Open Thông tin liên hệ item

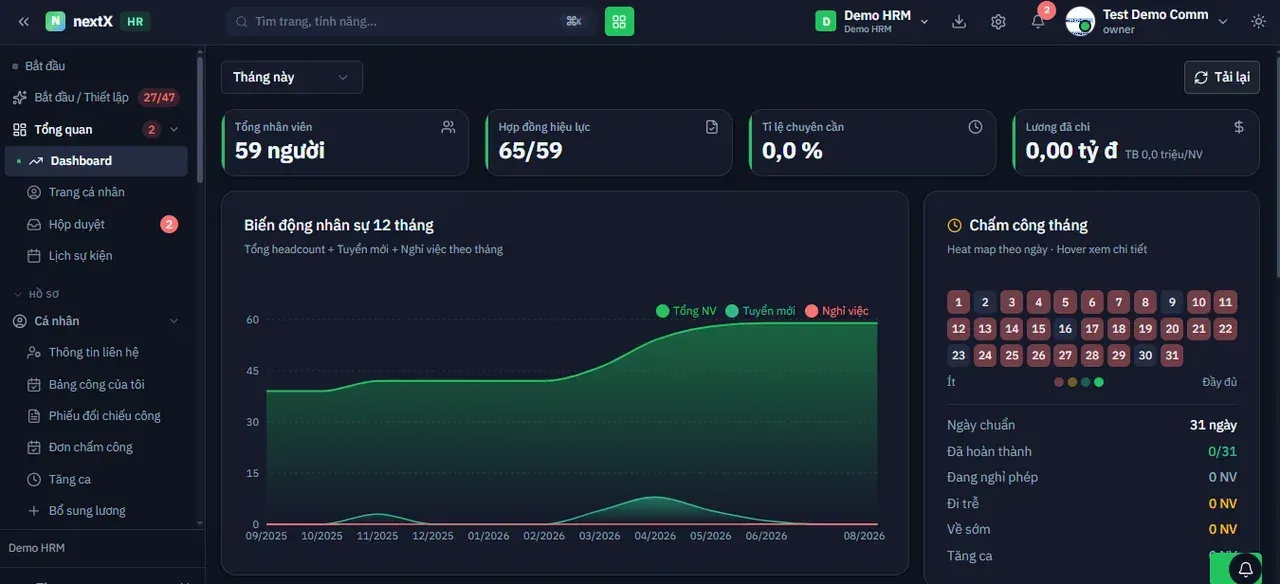(x=96, y=352)
